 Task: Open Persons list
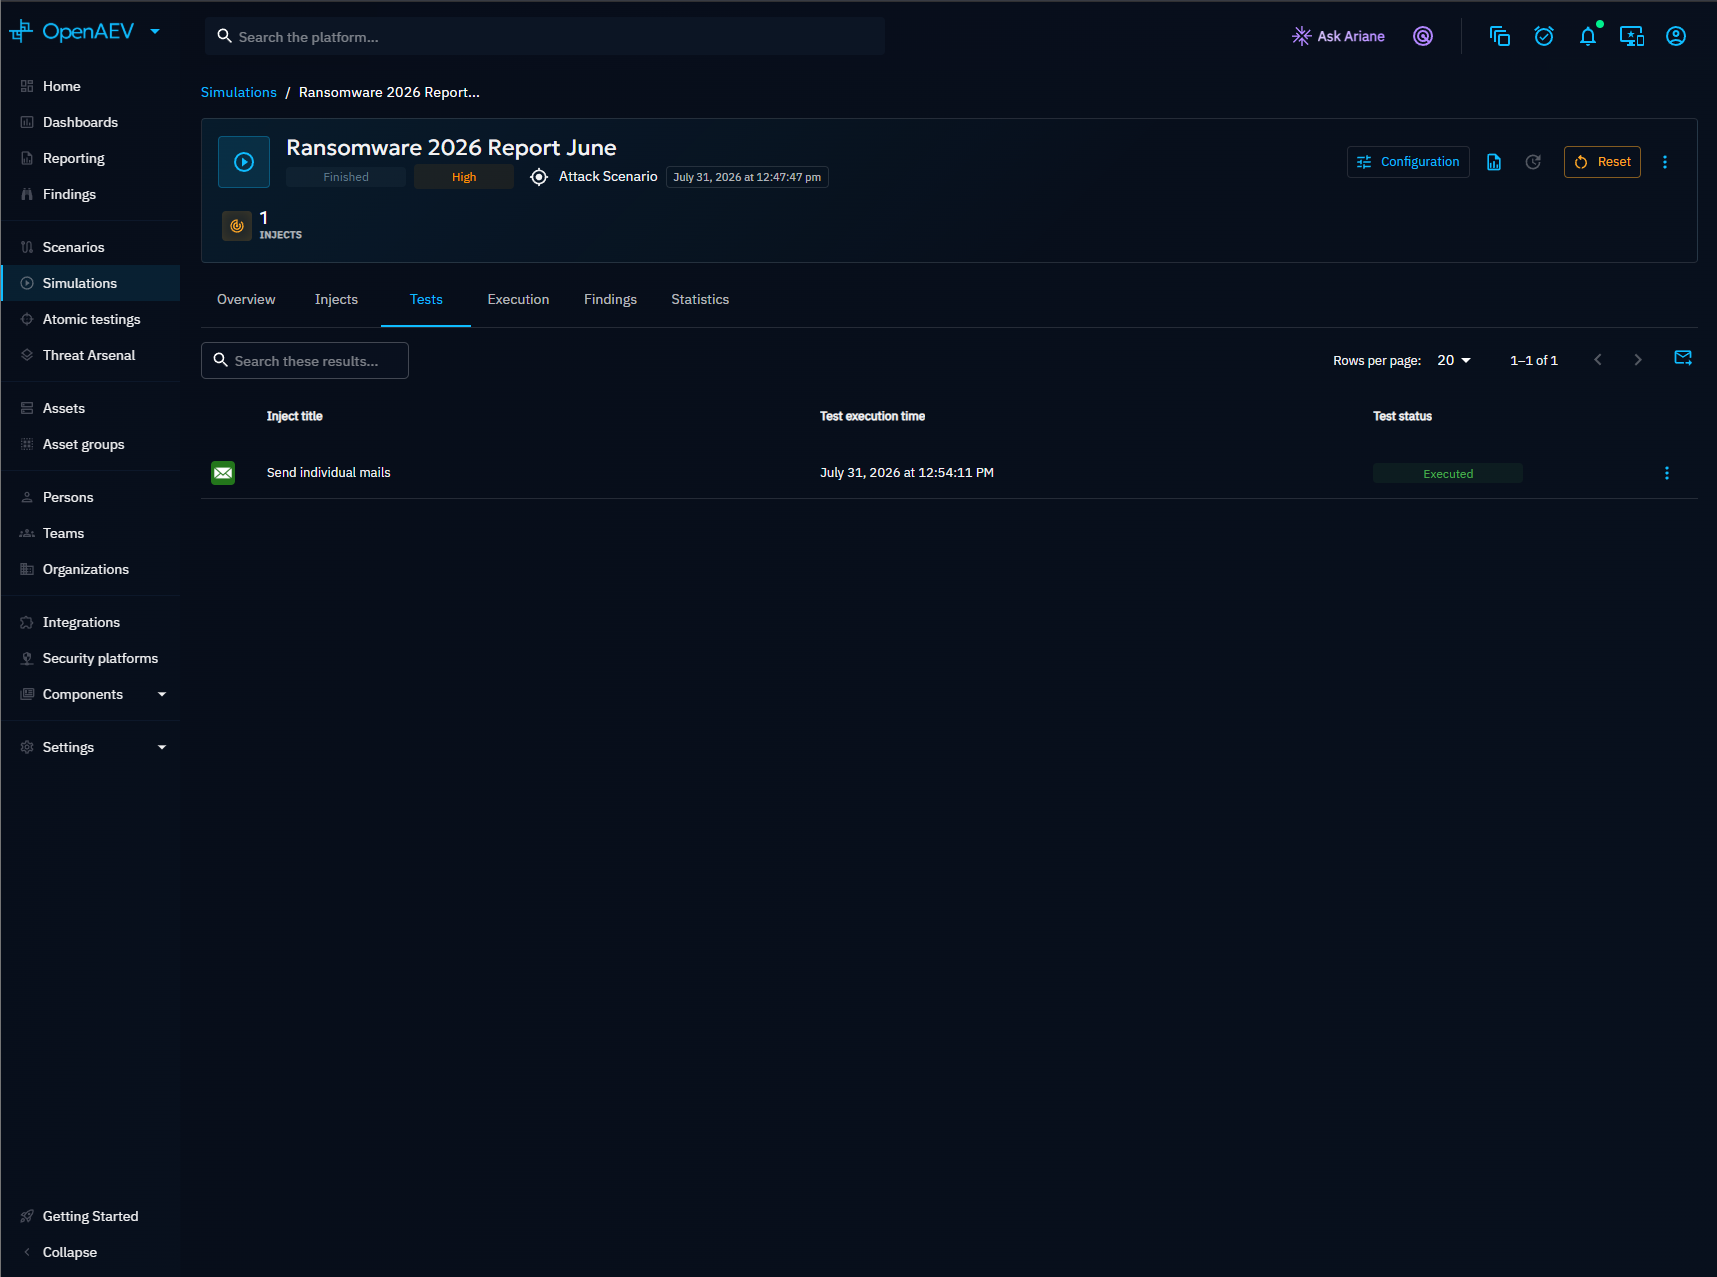(x=91, y=497)
